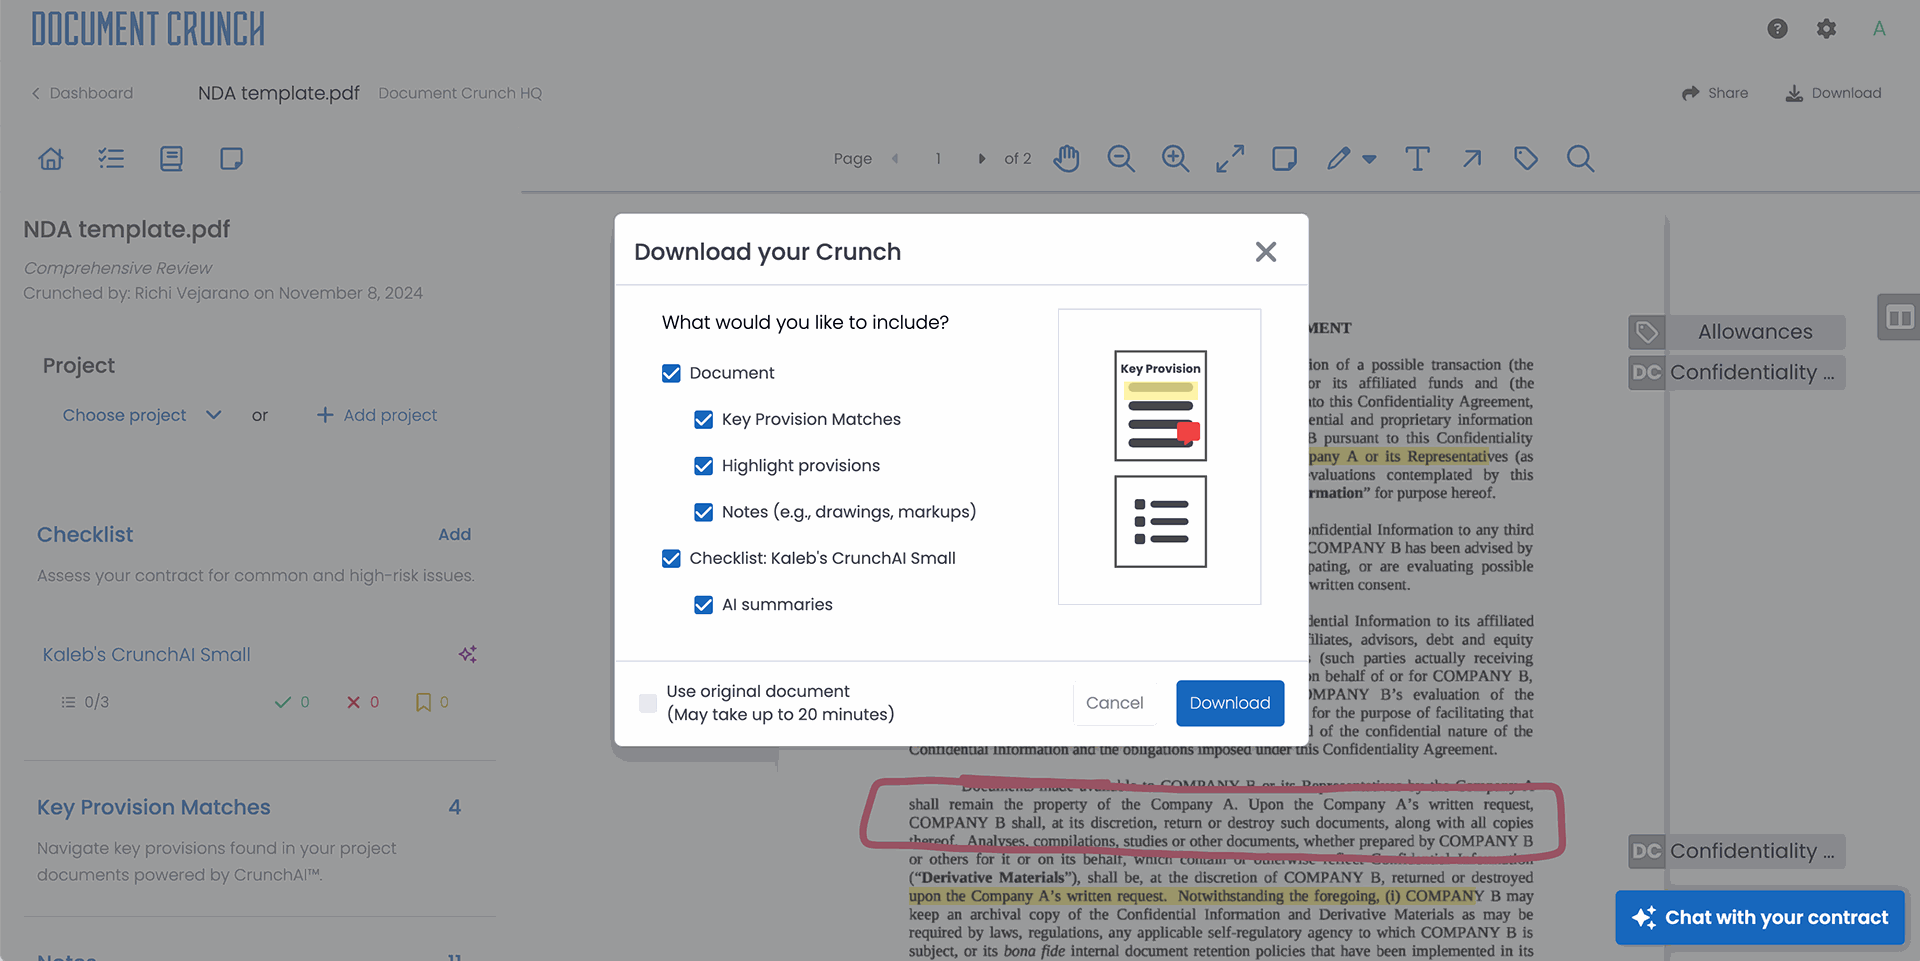Zoom out of the document
Screen dimensions: 1920x961
point(1121,158)
